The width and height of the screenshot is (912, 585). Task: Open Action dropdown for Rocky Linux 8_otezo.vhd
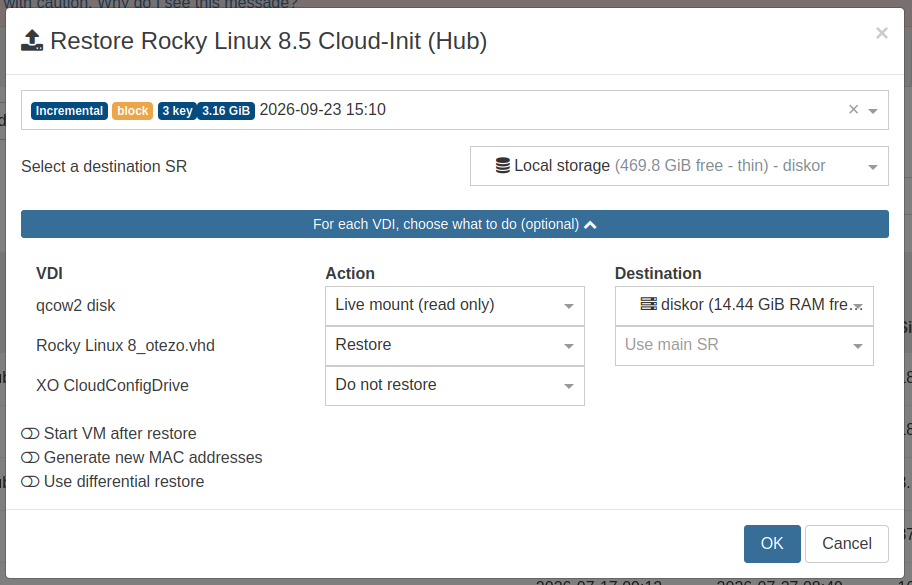pyautogui.click(x=455, y=346)
